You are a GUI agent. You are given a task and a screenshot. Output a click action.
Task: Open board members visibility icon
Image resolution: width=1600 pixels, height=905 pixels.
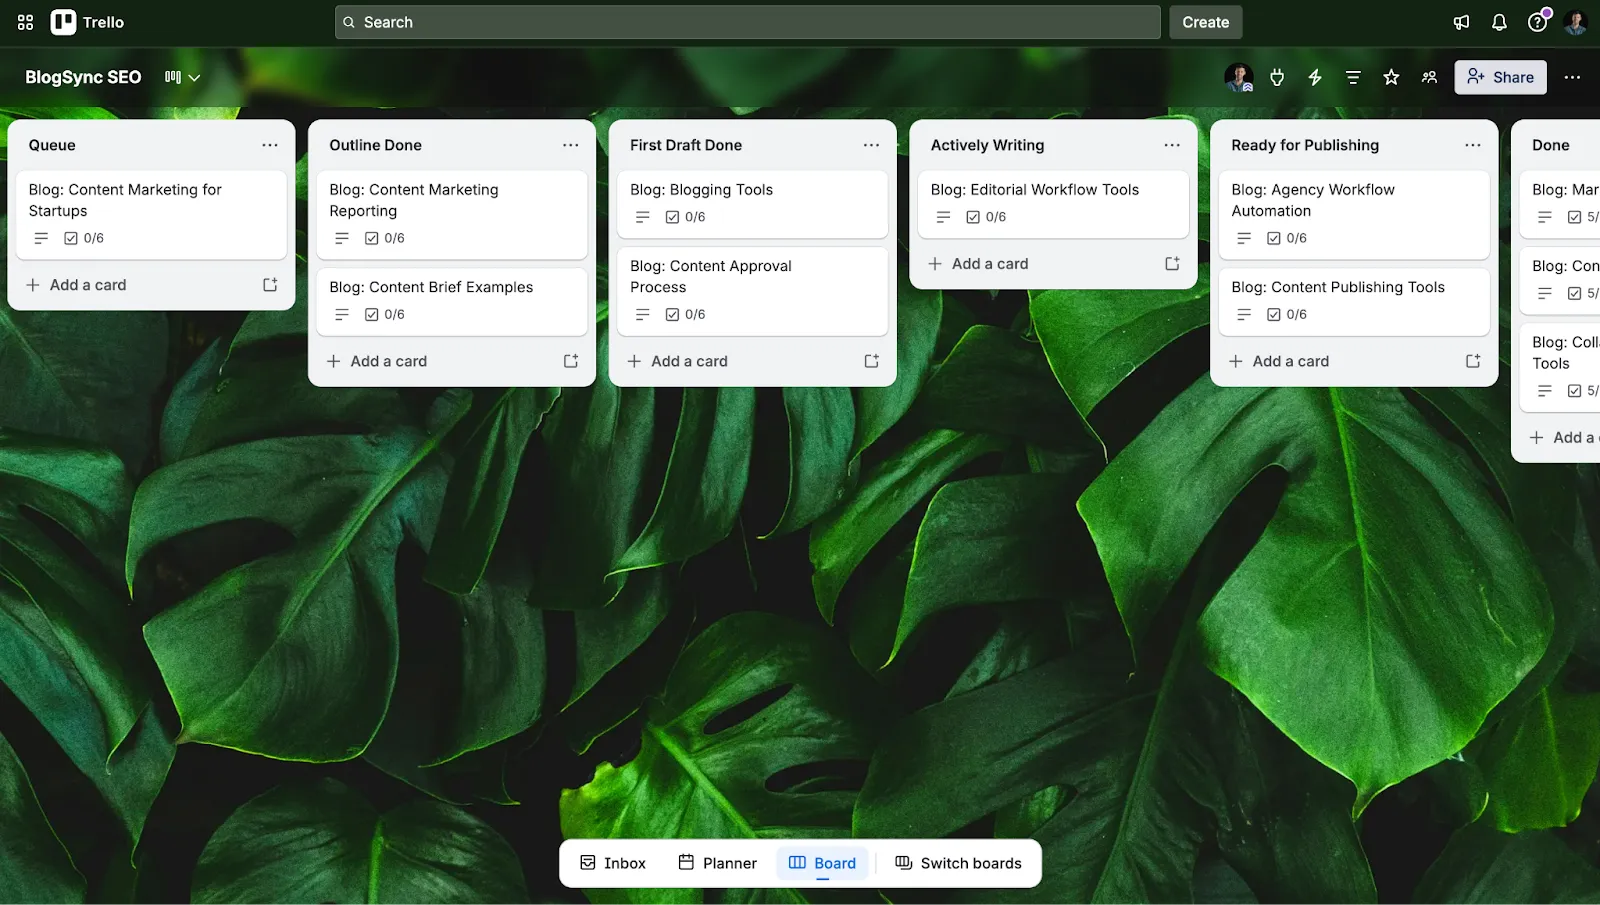1429,77
